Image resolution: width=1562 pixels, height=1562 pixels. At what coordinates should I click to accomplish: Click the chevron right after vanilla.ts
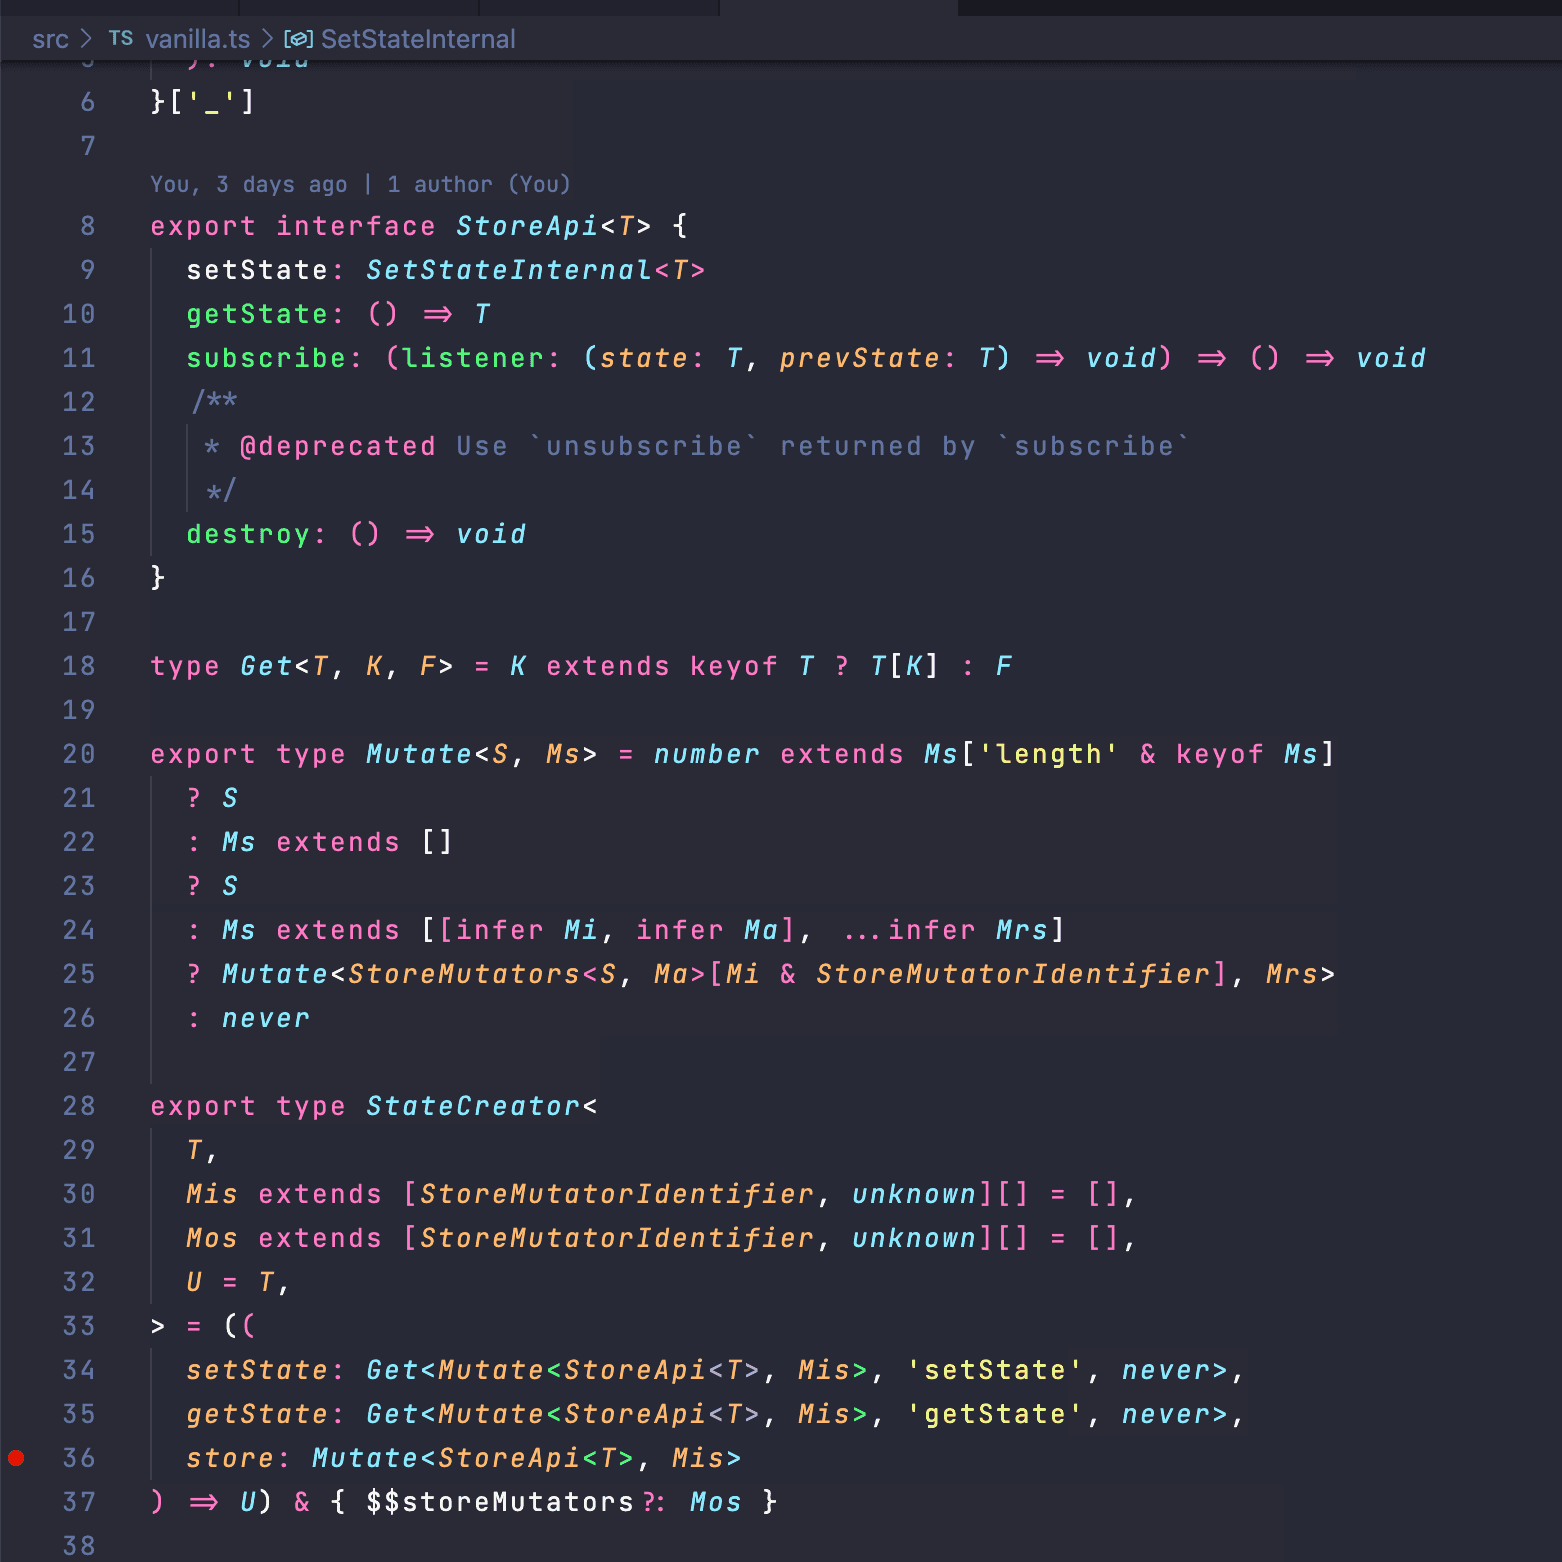pyautogui.click(x=267, y=39)
